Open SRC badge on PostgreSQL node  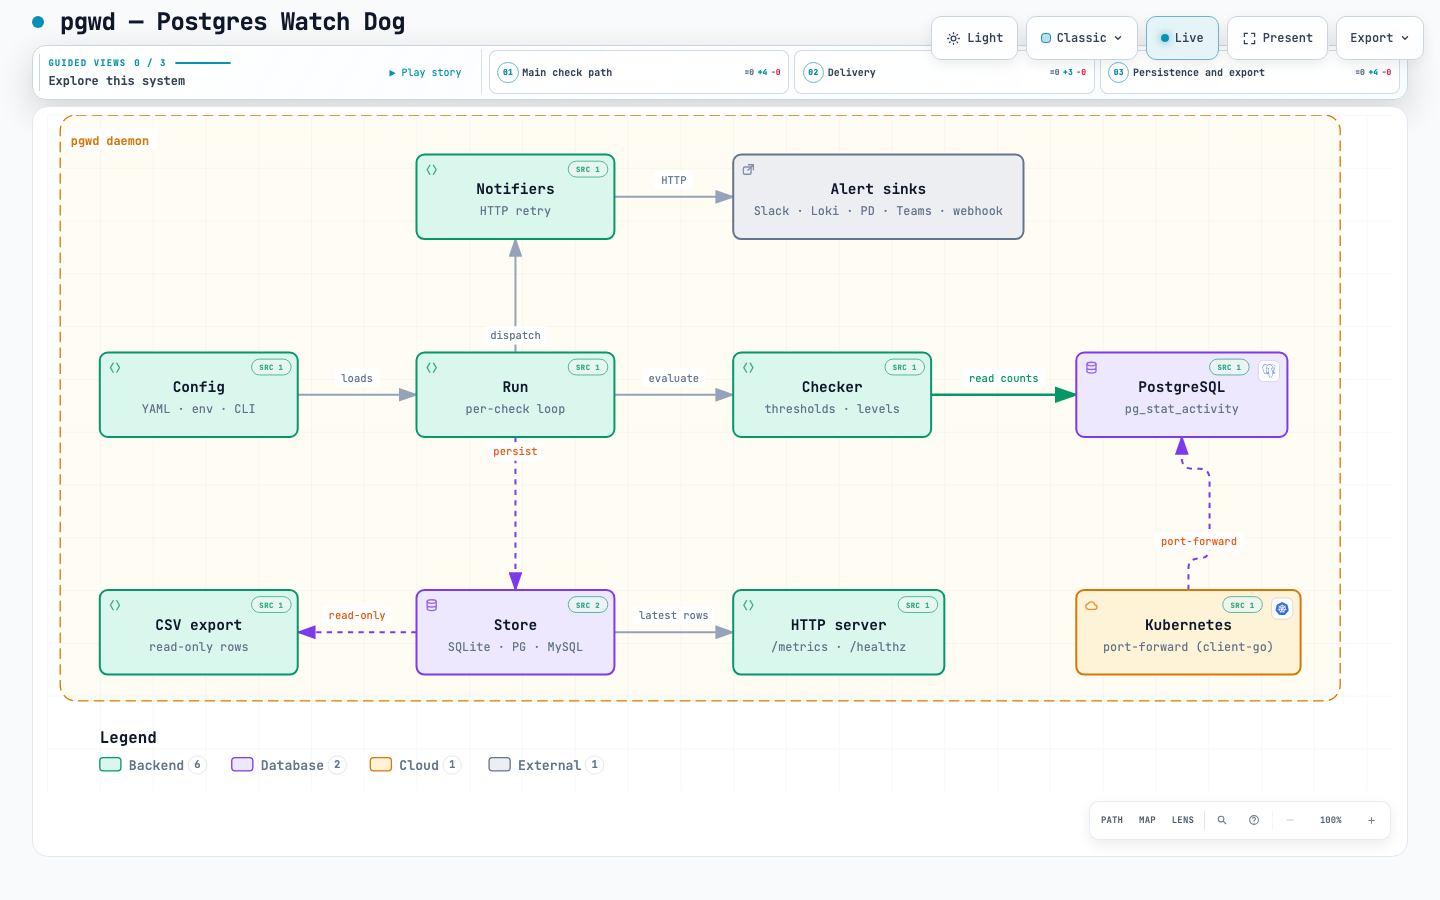1229,368
